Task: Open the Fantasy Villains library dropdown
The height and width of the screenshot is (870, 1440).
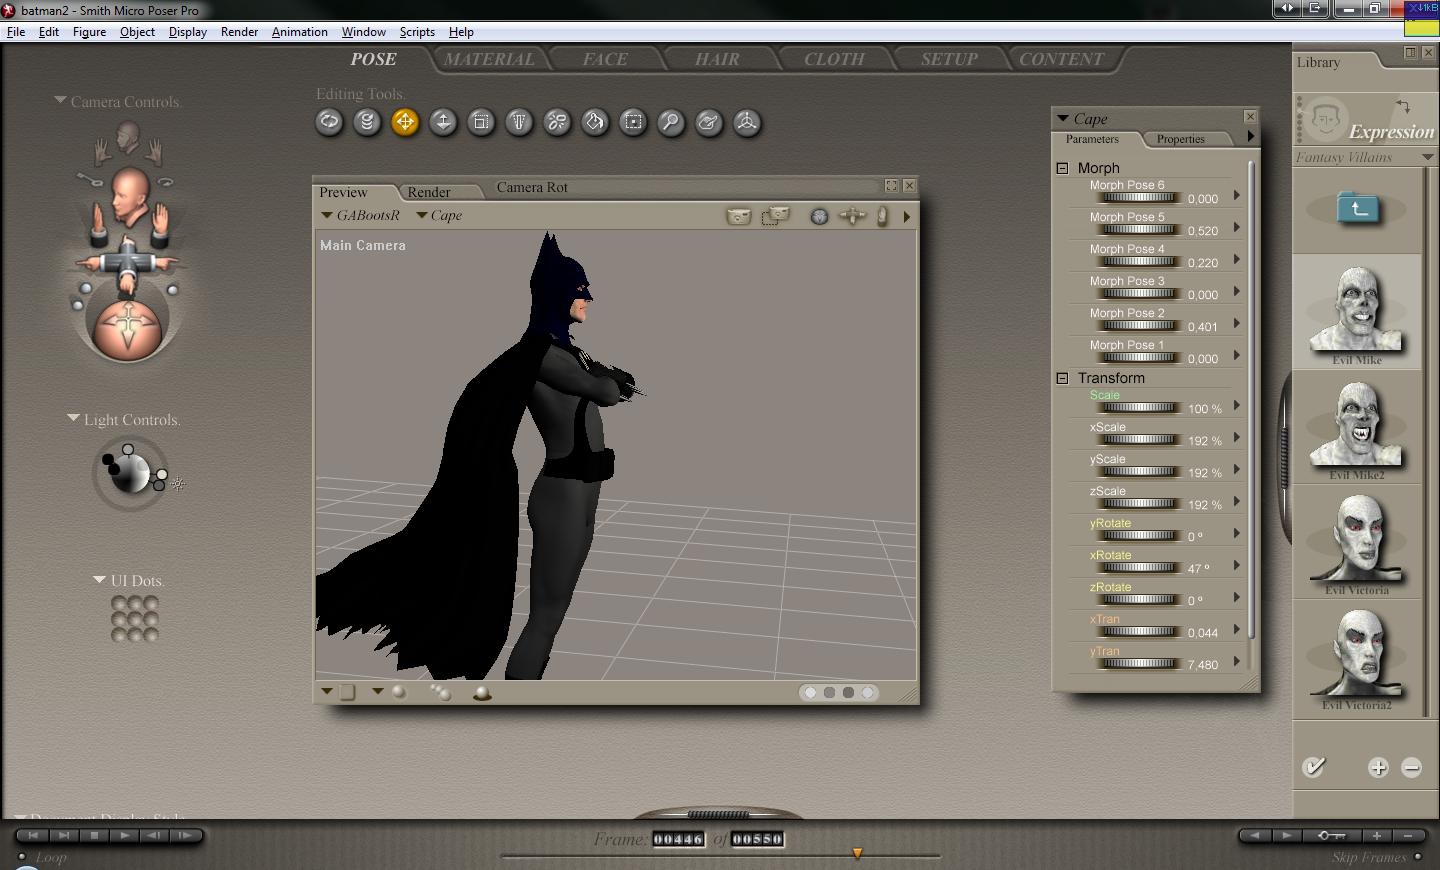Action: tap(1427, 157)
